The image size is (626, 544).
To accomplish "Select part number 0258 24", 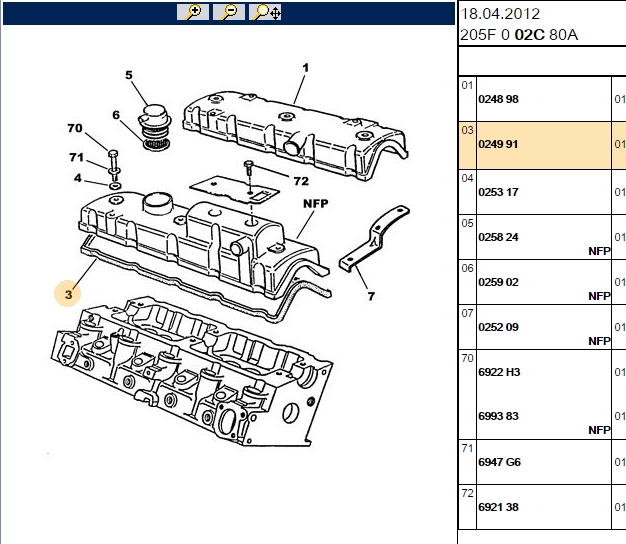I will pyautogui.click(x=498, y=237).
